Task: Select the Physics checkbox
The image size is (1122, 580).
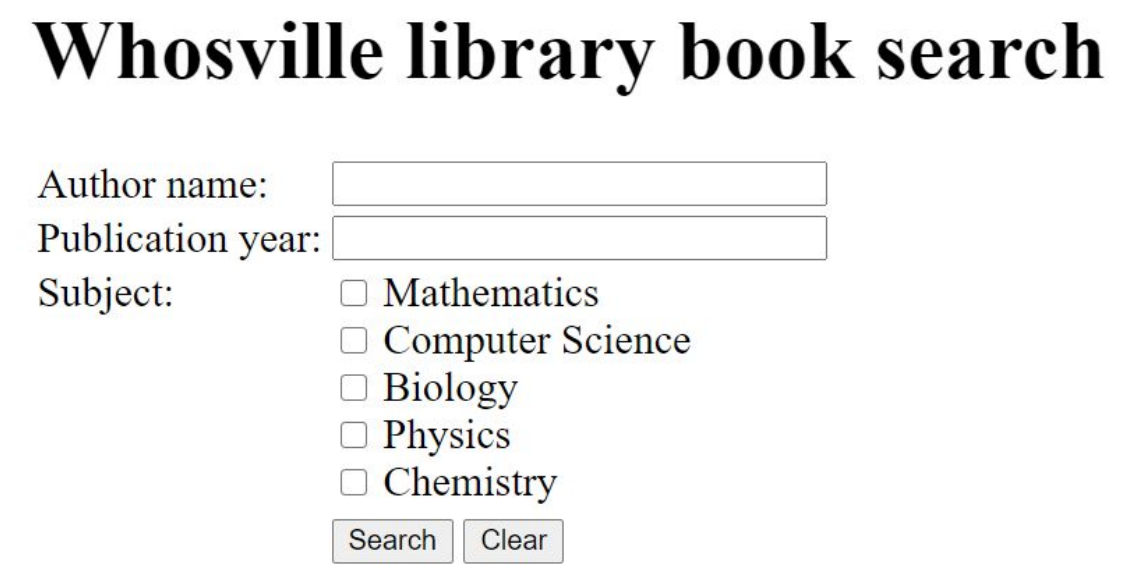Action: point(354,435)
